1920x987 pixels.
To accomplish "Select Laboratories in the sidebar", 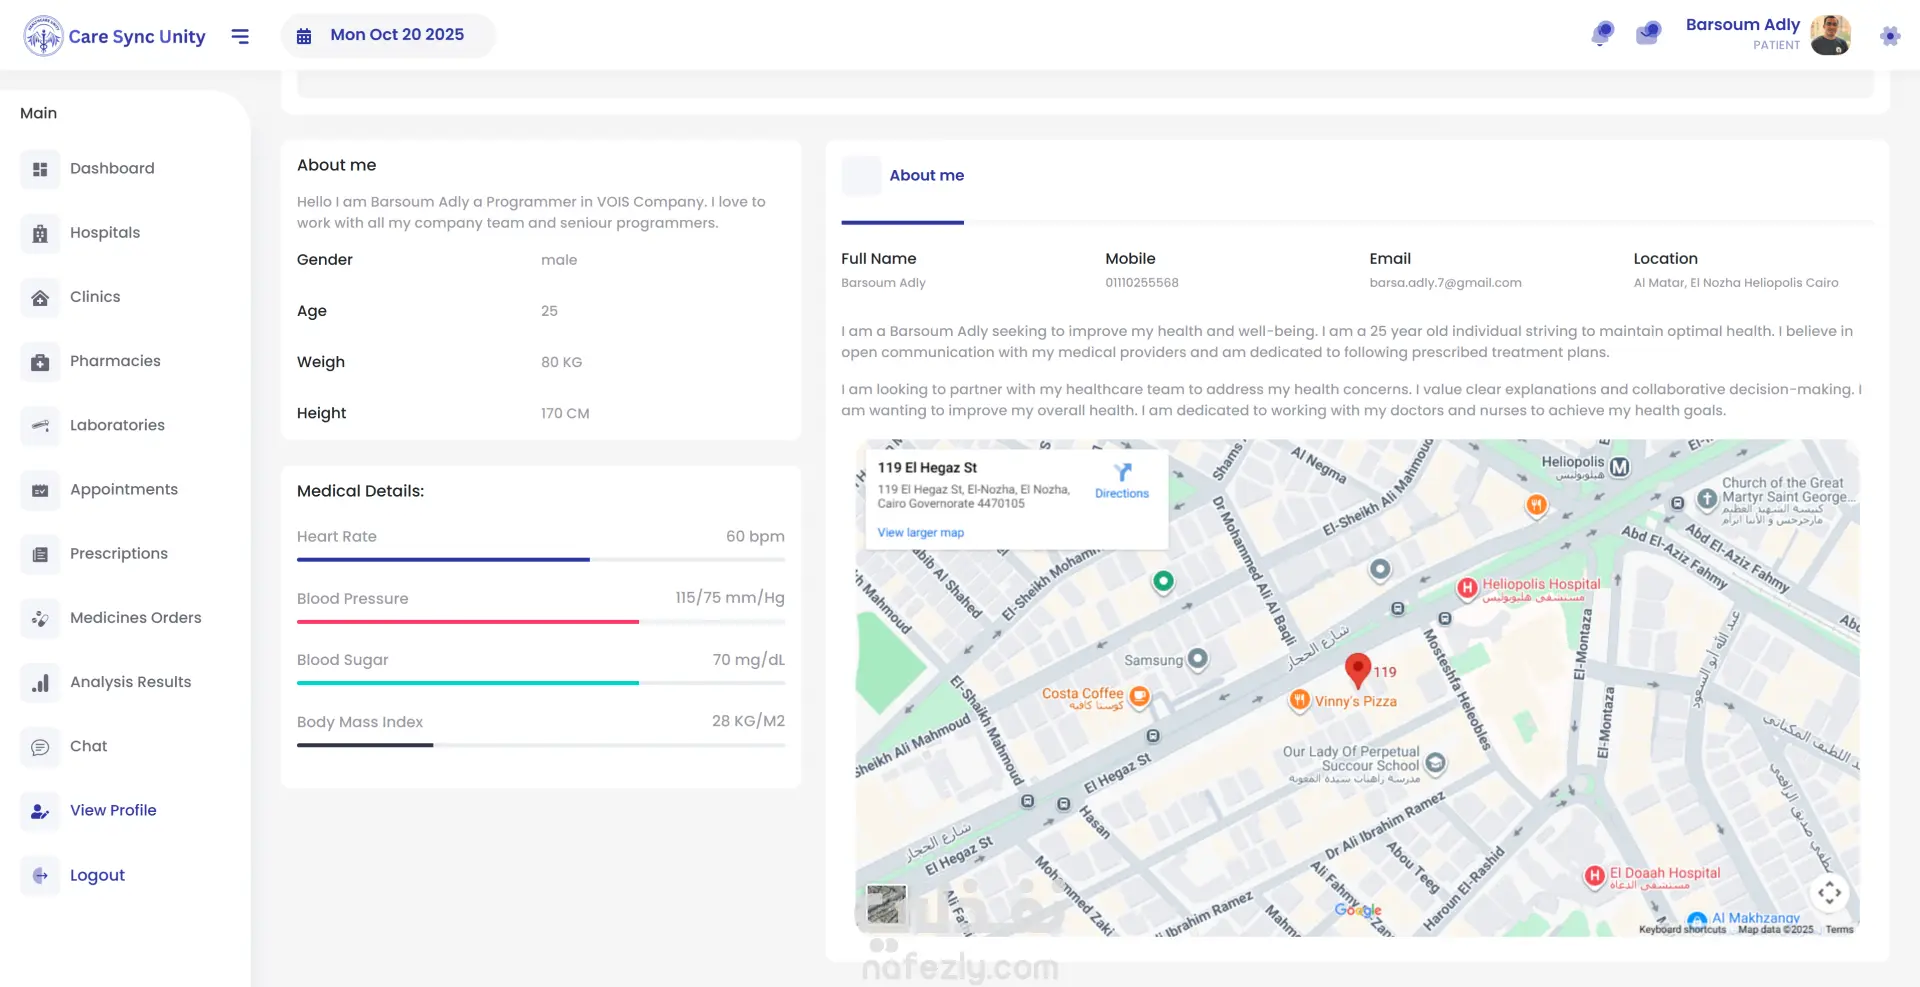I will click(x=117, y=425).
